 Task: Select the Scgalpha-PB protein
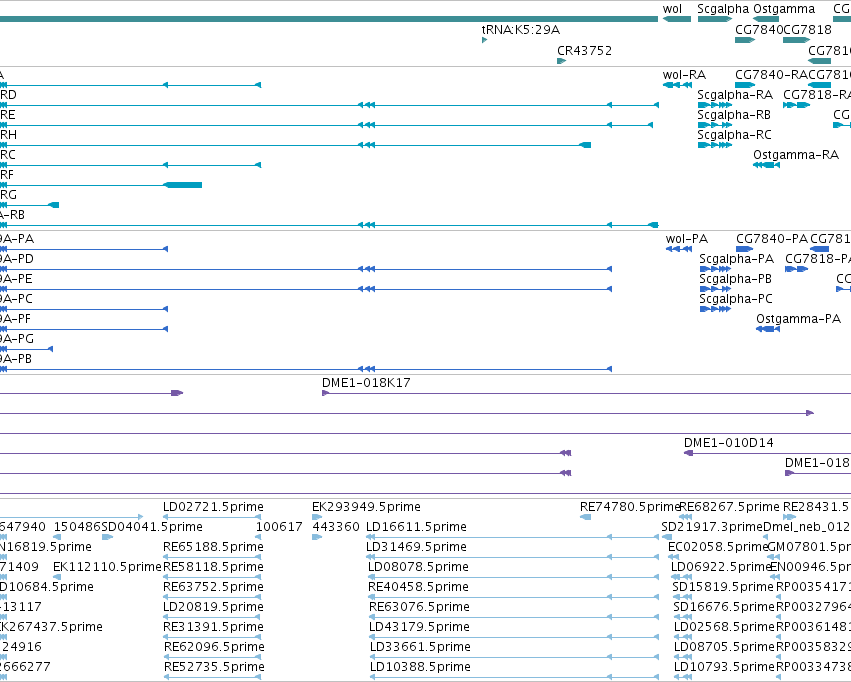pyautogui.click(x=715, y=289)
